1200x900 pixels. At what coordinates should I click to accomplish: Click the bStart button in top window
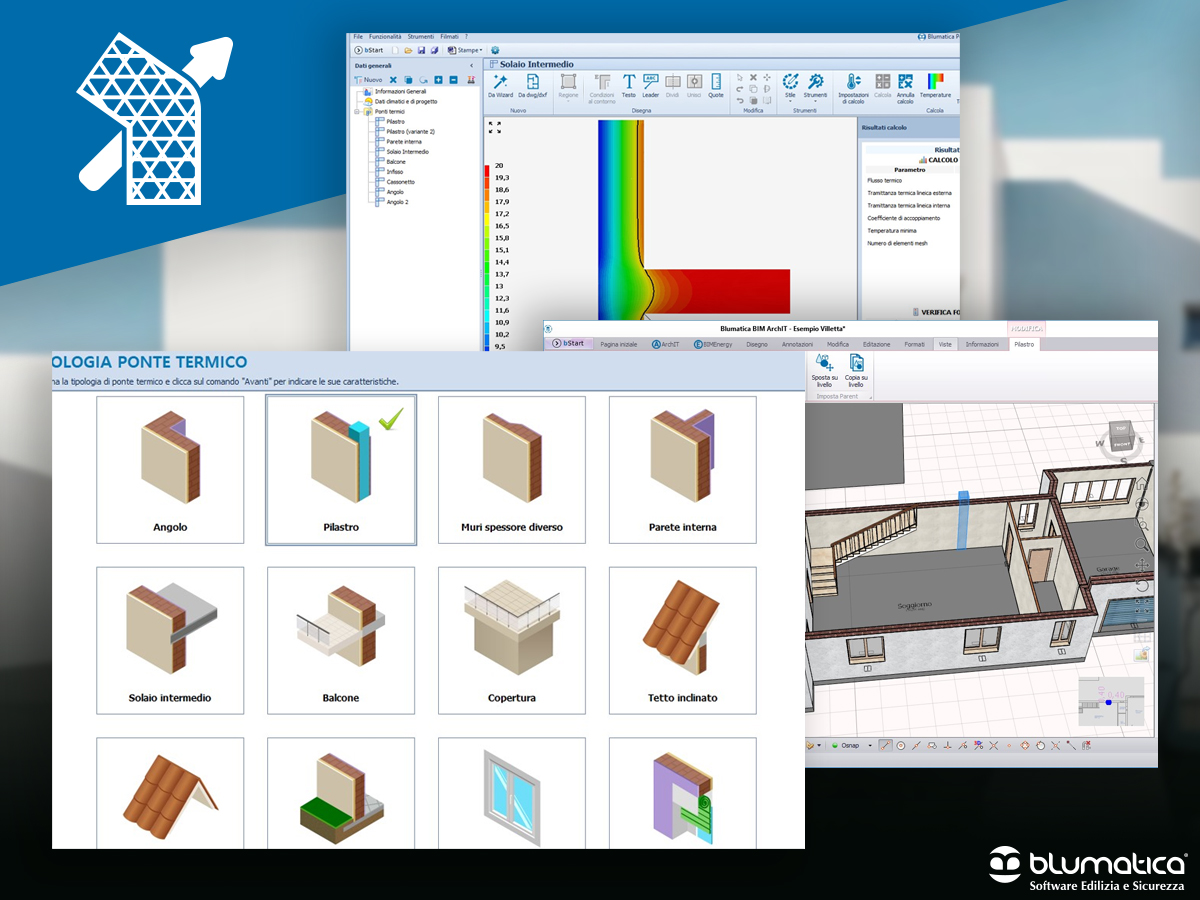tap(369, 49)
